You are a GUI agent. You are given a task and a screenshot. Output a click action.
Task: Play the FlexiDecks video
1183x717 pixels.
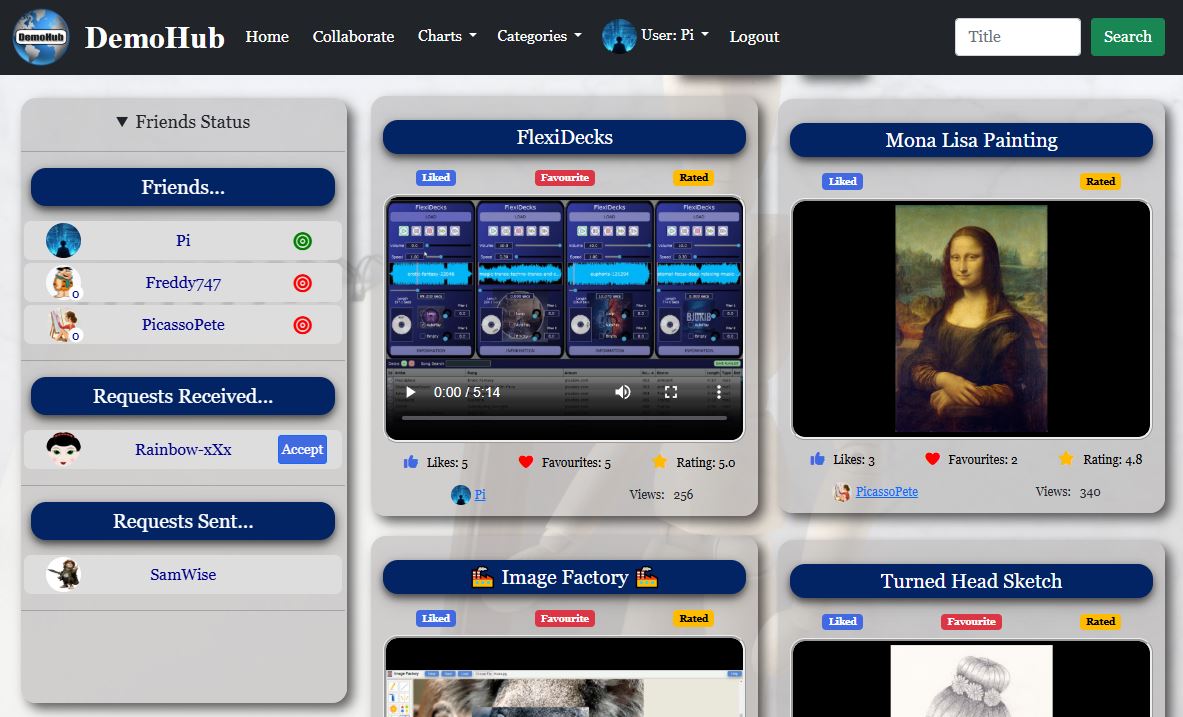point(410,393)
